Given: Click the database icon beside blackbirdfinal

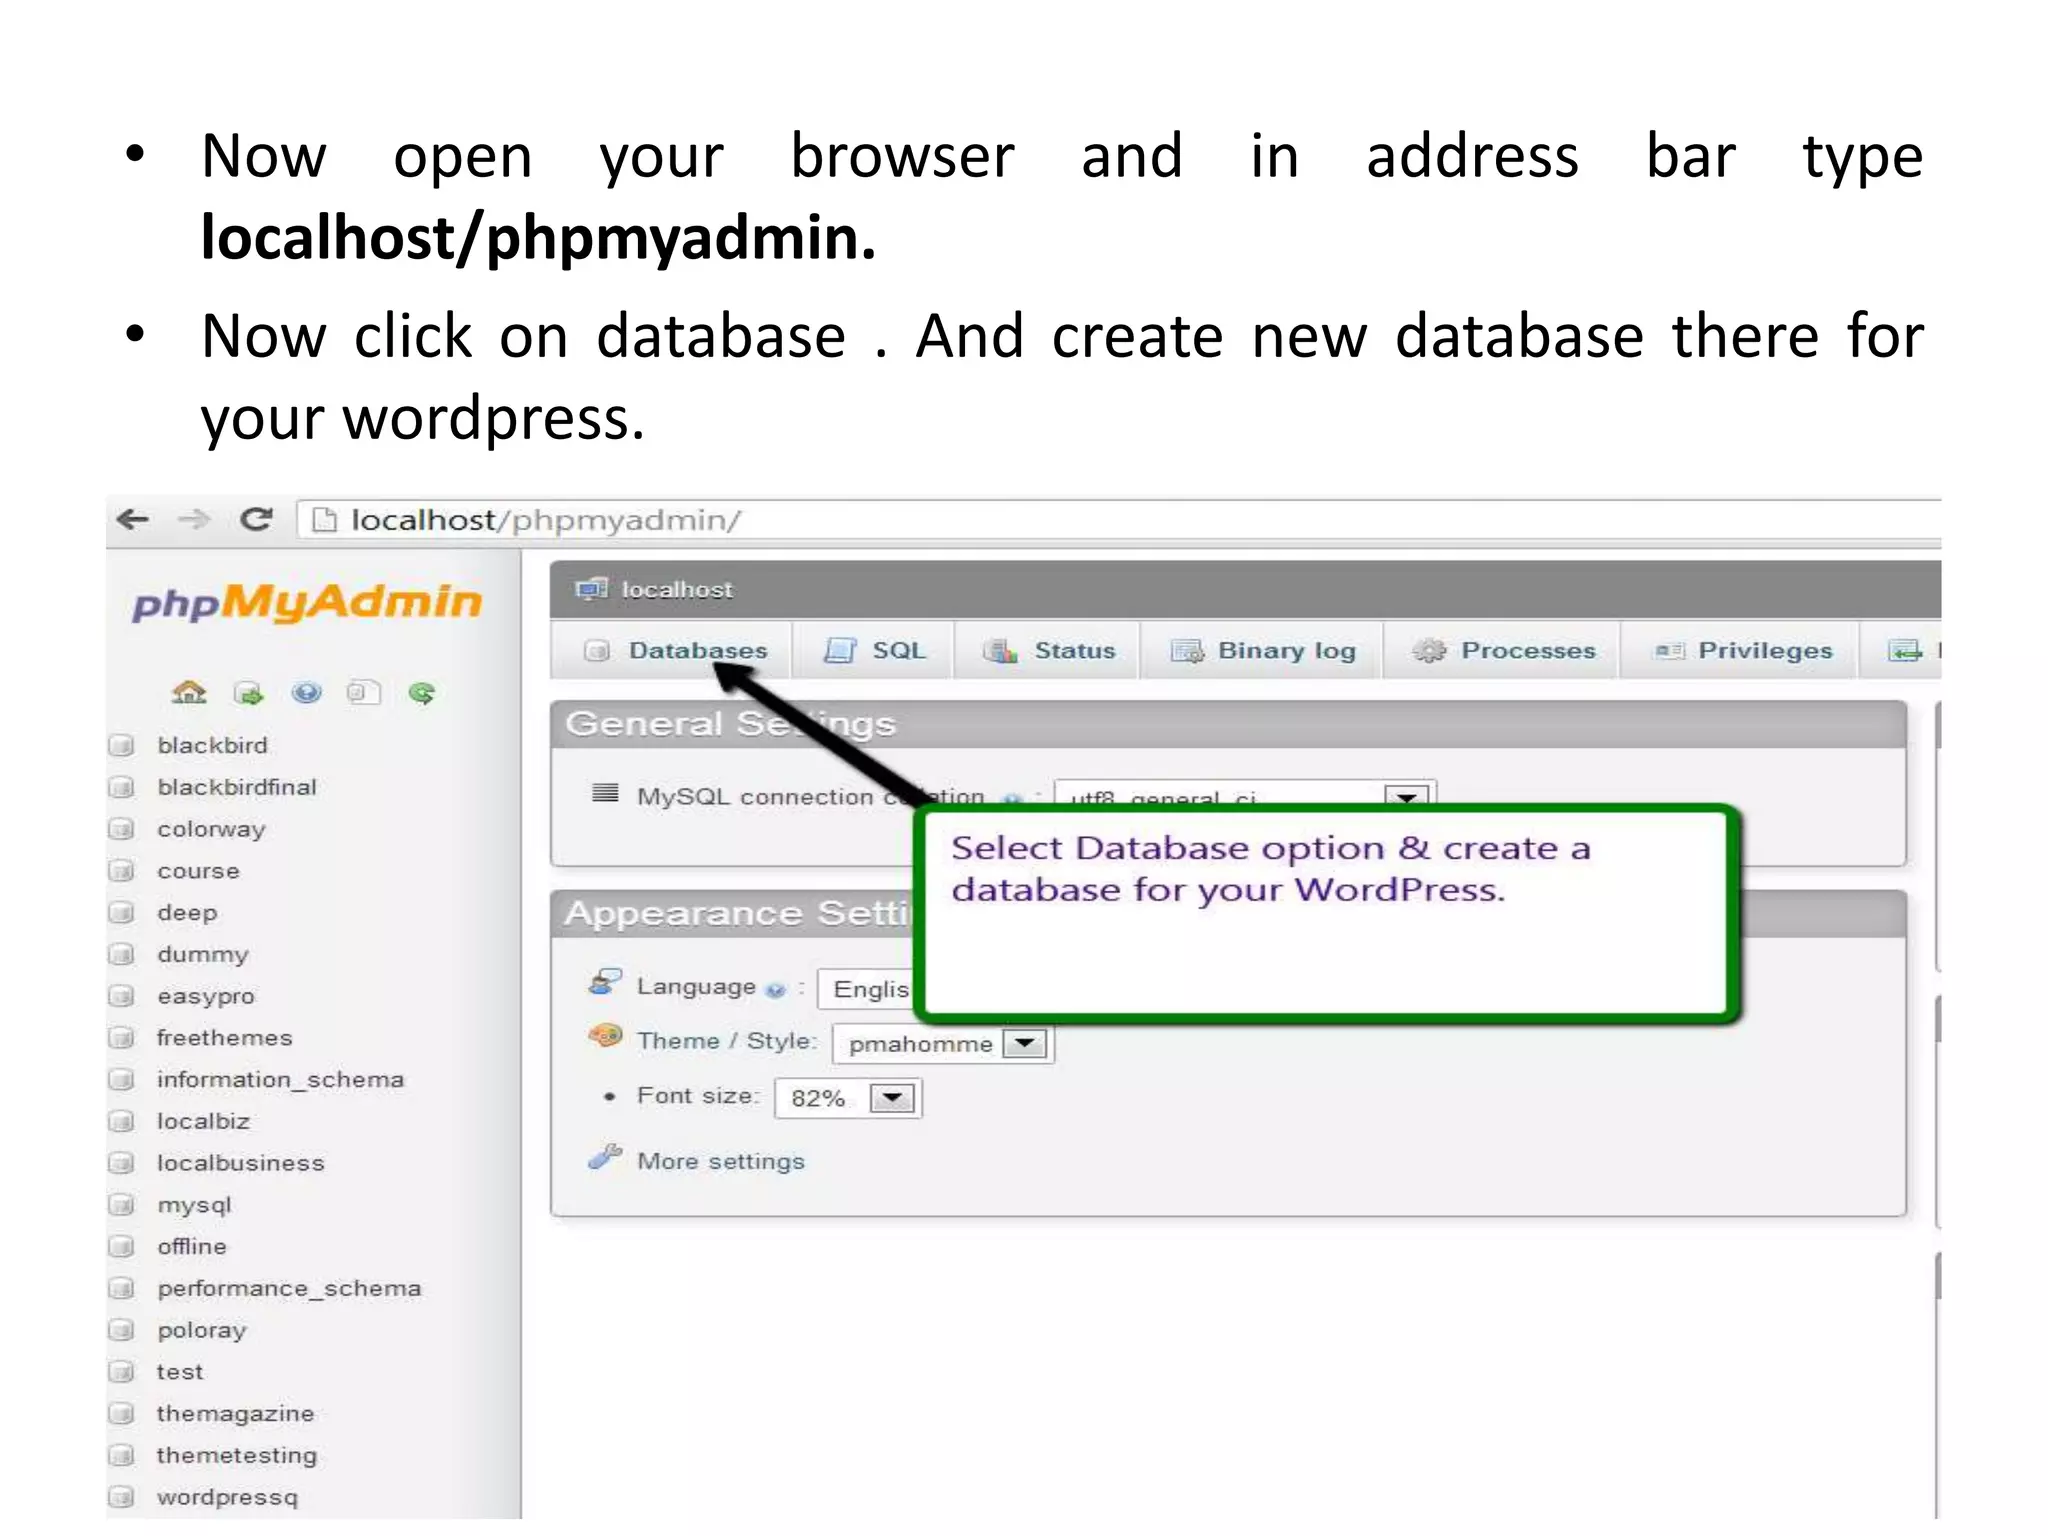Looking at the screenshot, I should (x=122, y=787).
